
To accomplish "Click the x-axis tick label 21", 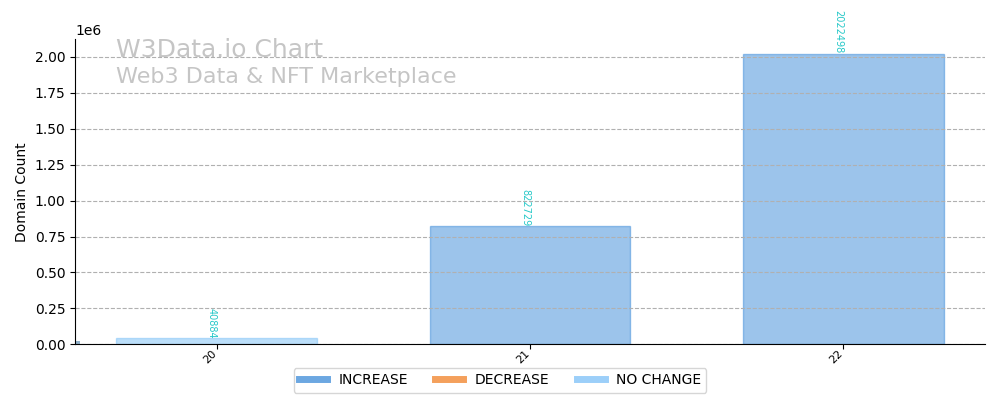I will (x=523, y=356).
